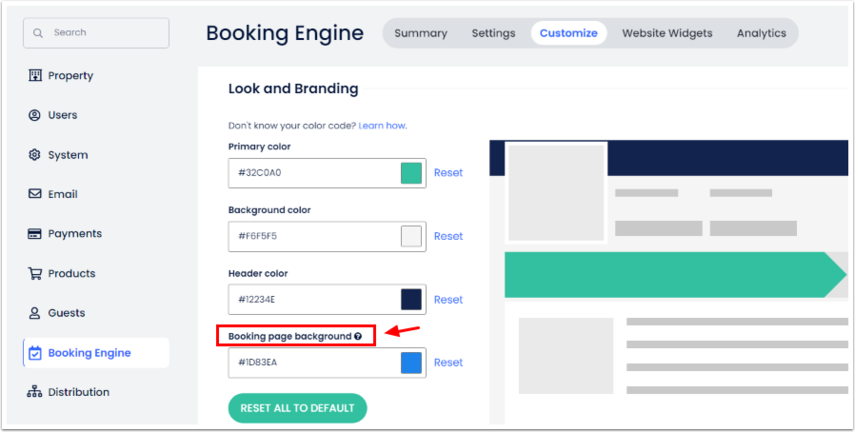Open the blue Booking page background swatch
The image size is (855, 432).
click(x=411, y=362)
